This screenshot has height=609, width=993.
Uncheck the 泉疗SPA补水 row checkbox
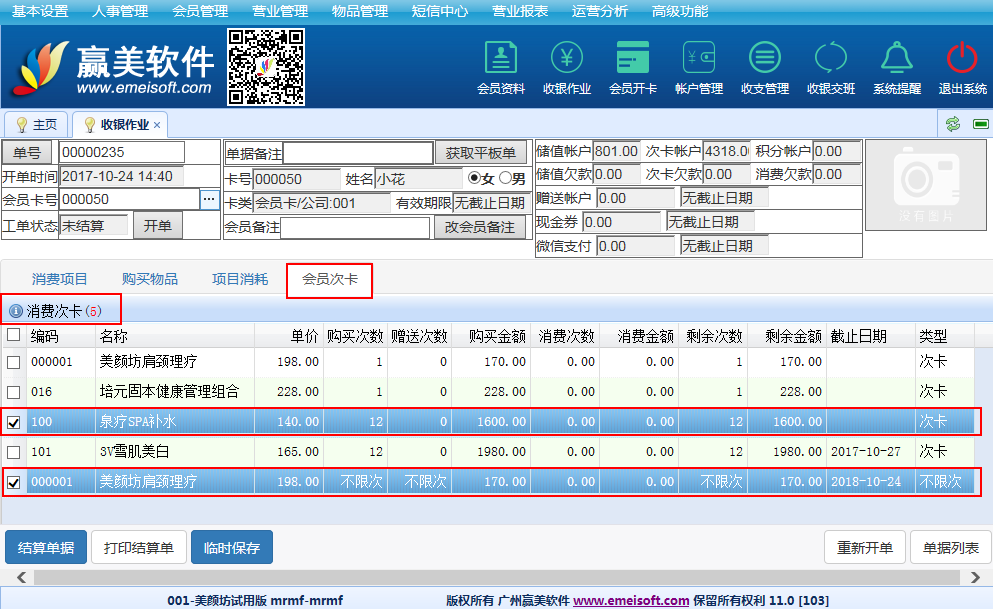point(13,422)
